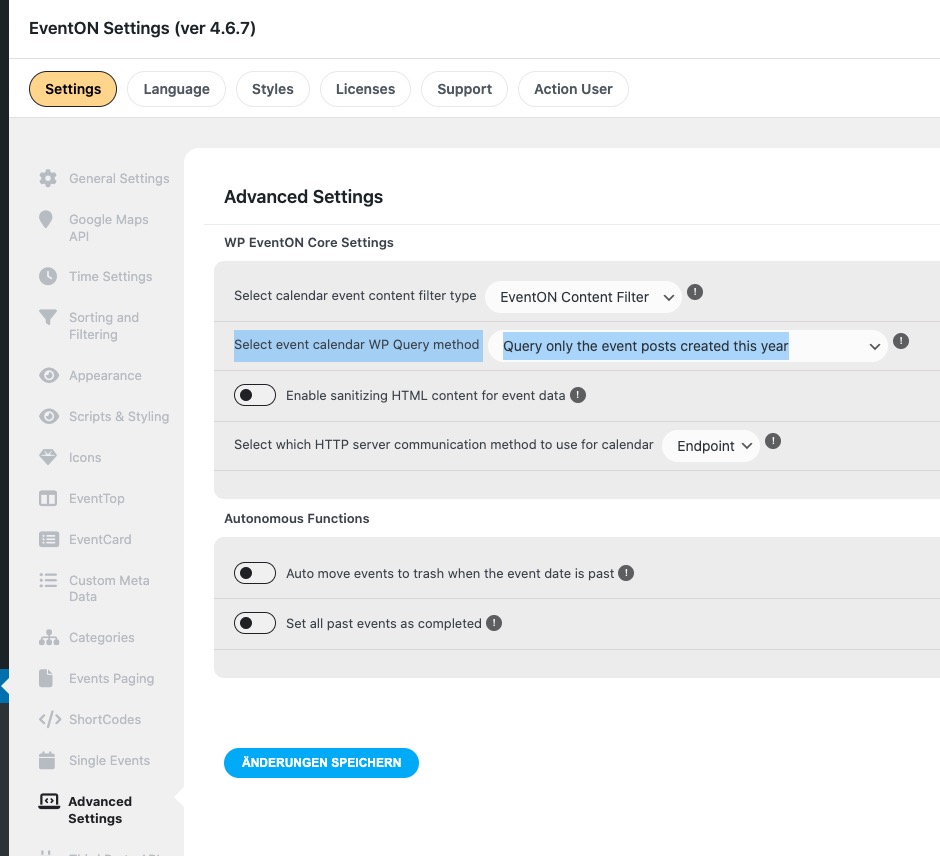The height and width of the screenshot is (856, 940).
Task: Click the 'WP EventON Core Settings' heading
Action: coord(309,242)
